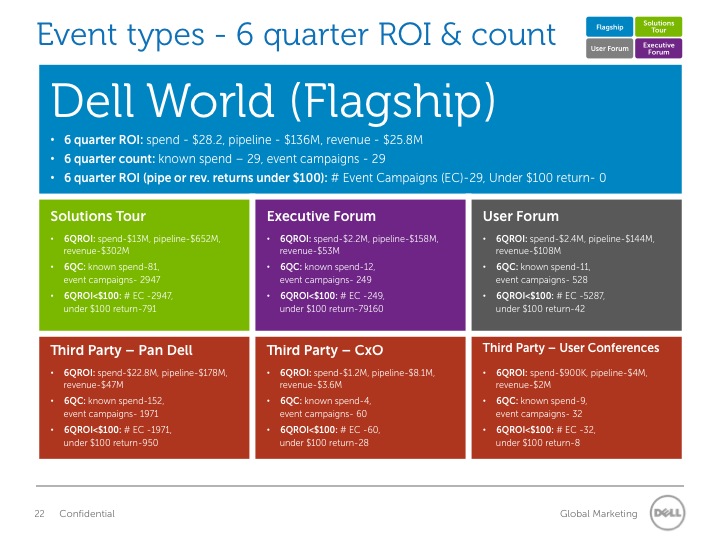The image size is (720, 540).
Task: Click the 'Dell World (Flagship)' heading
Action: tap(273, 101)
